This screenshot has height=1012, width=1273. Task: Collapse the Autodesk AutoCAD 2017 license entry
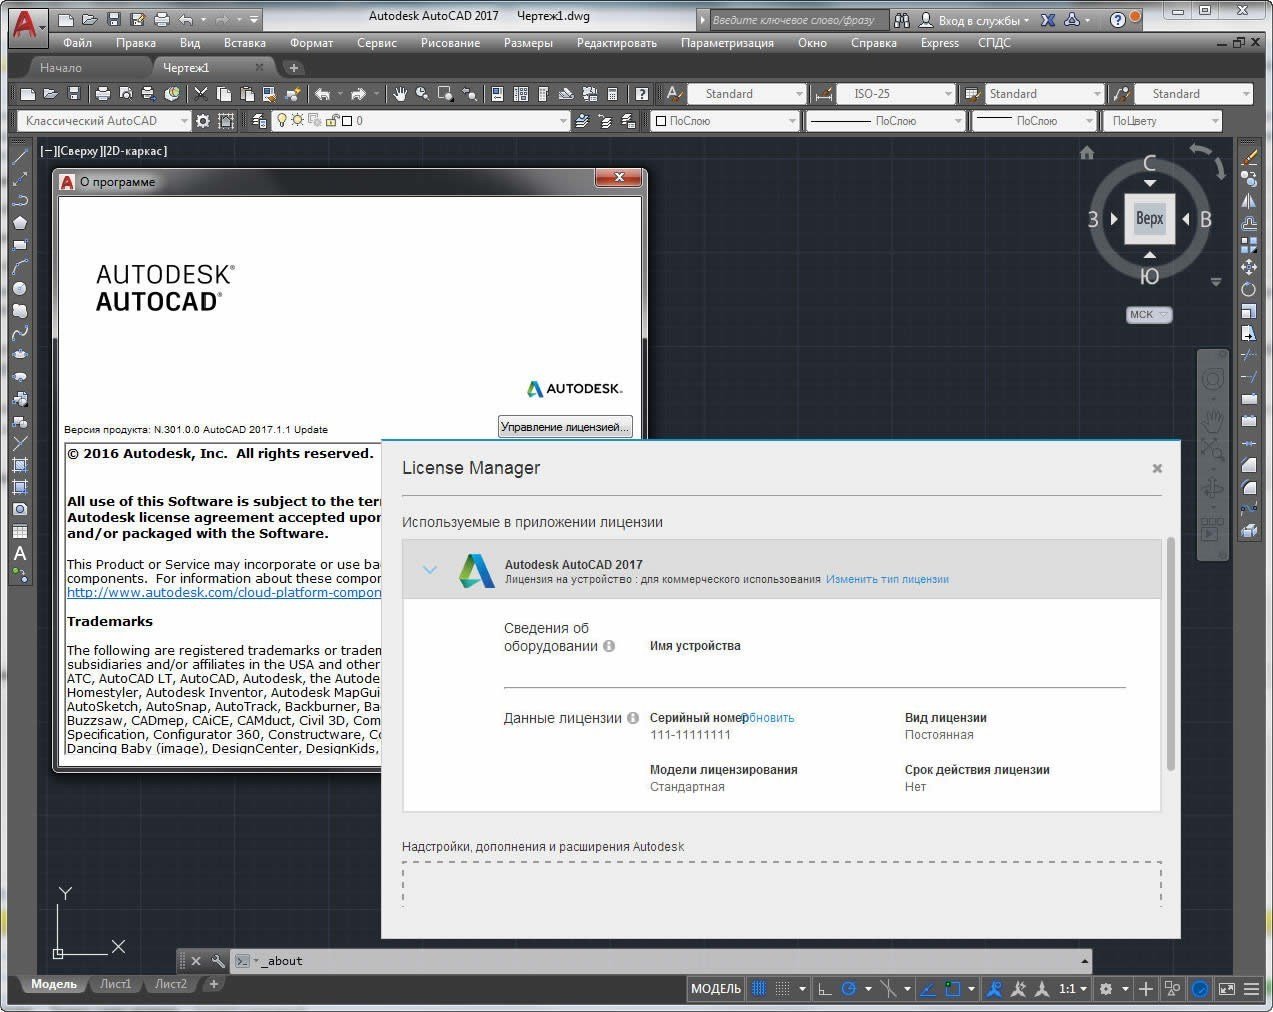(430, 570)
